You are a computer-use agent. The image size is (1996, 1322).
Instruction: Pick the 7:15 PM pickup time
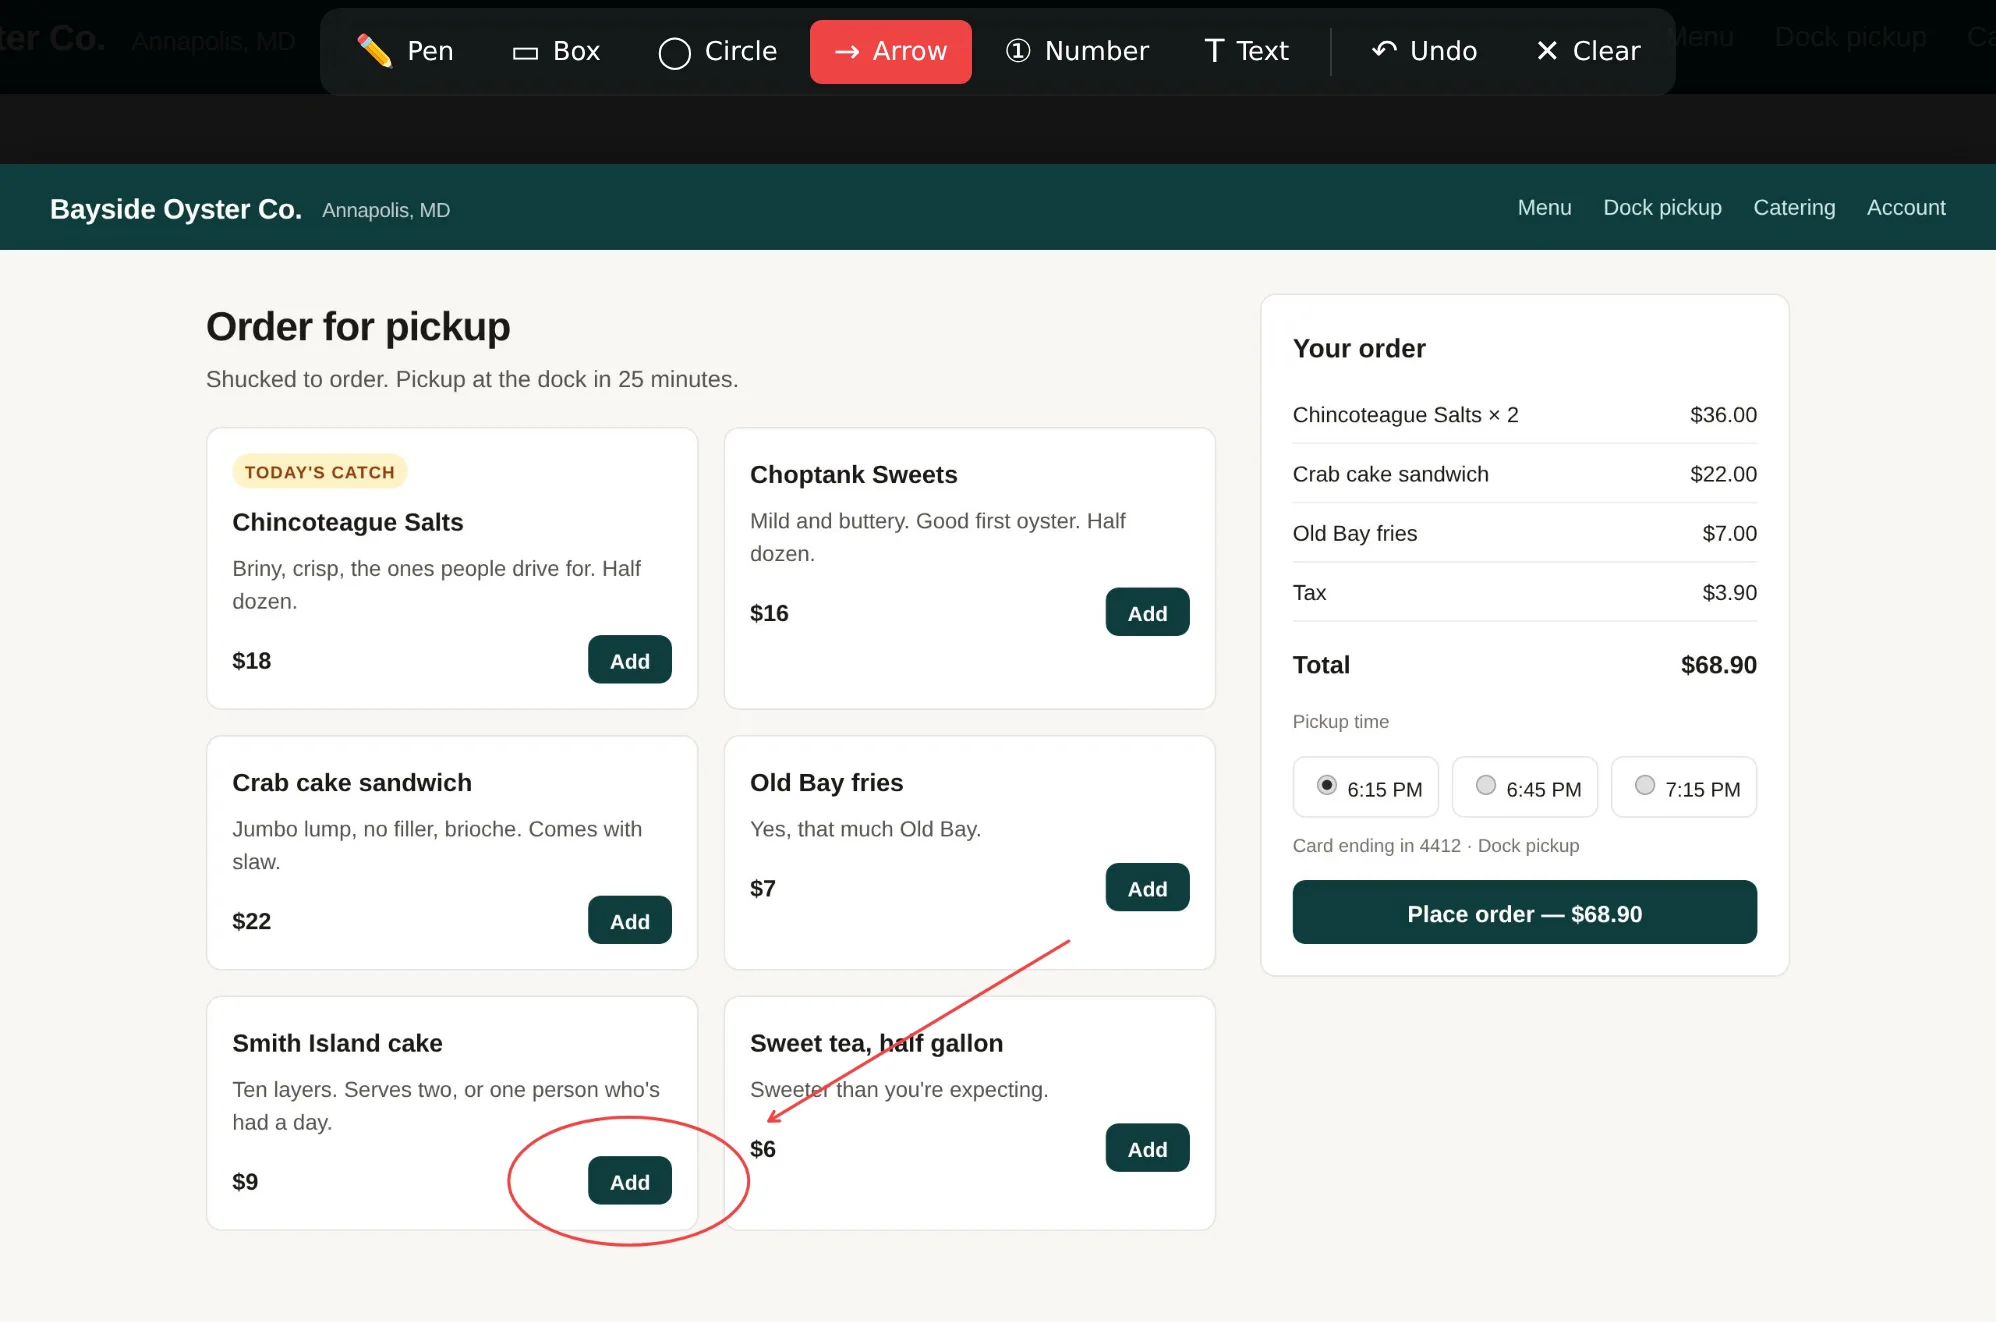coord(1684,788)
